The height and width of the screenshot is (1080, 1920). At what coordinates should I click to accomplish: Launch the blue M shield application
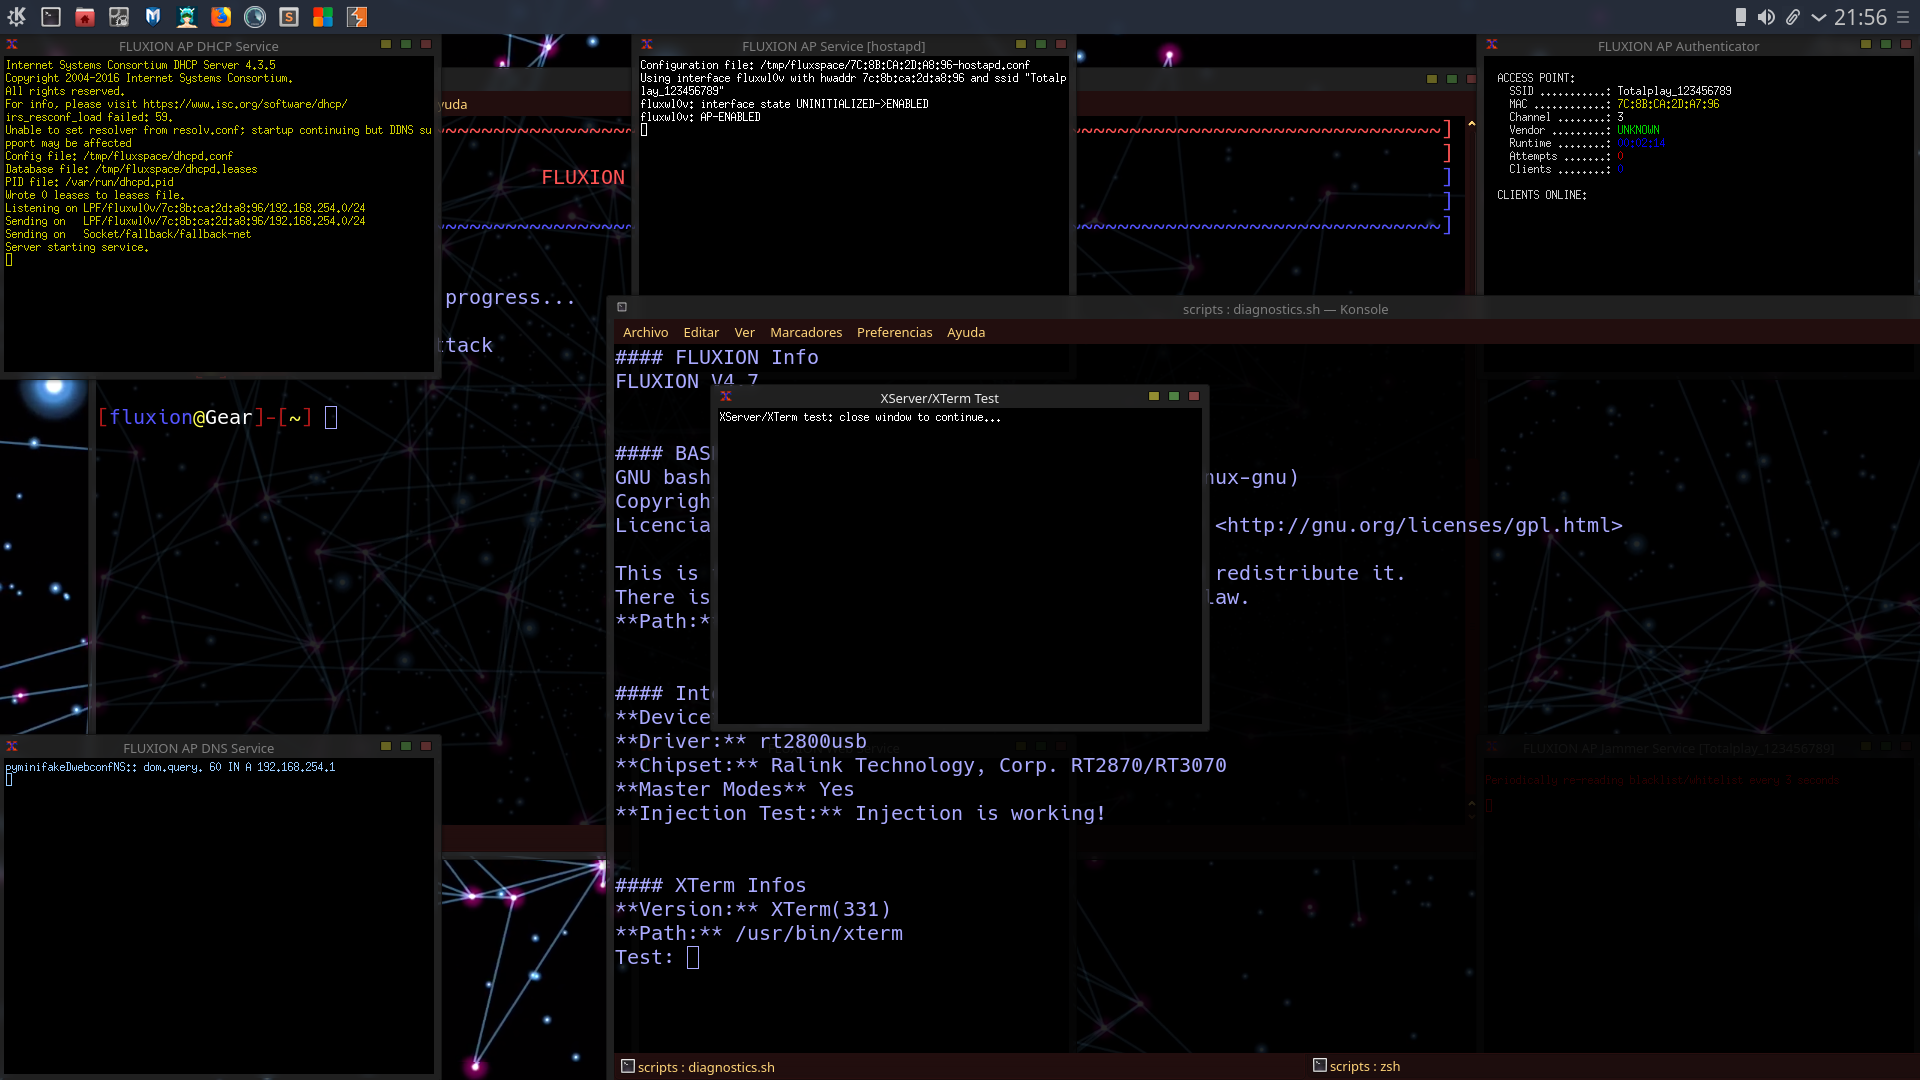(153, 16)
